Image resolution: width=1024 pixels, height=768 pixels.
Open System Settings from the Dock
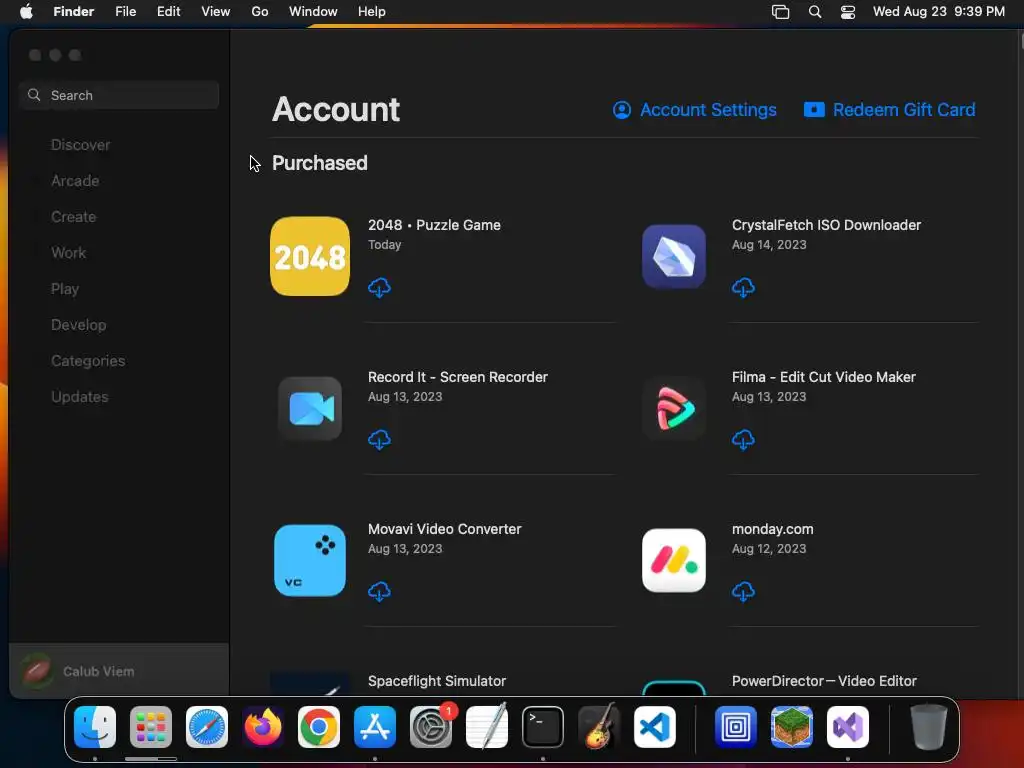[431, 727]
